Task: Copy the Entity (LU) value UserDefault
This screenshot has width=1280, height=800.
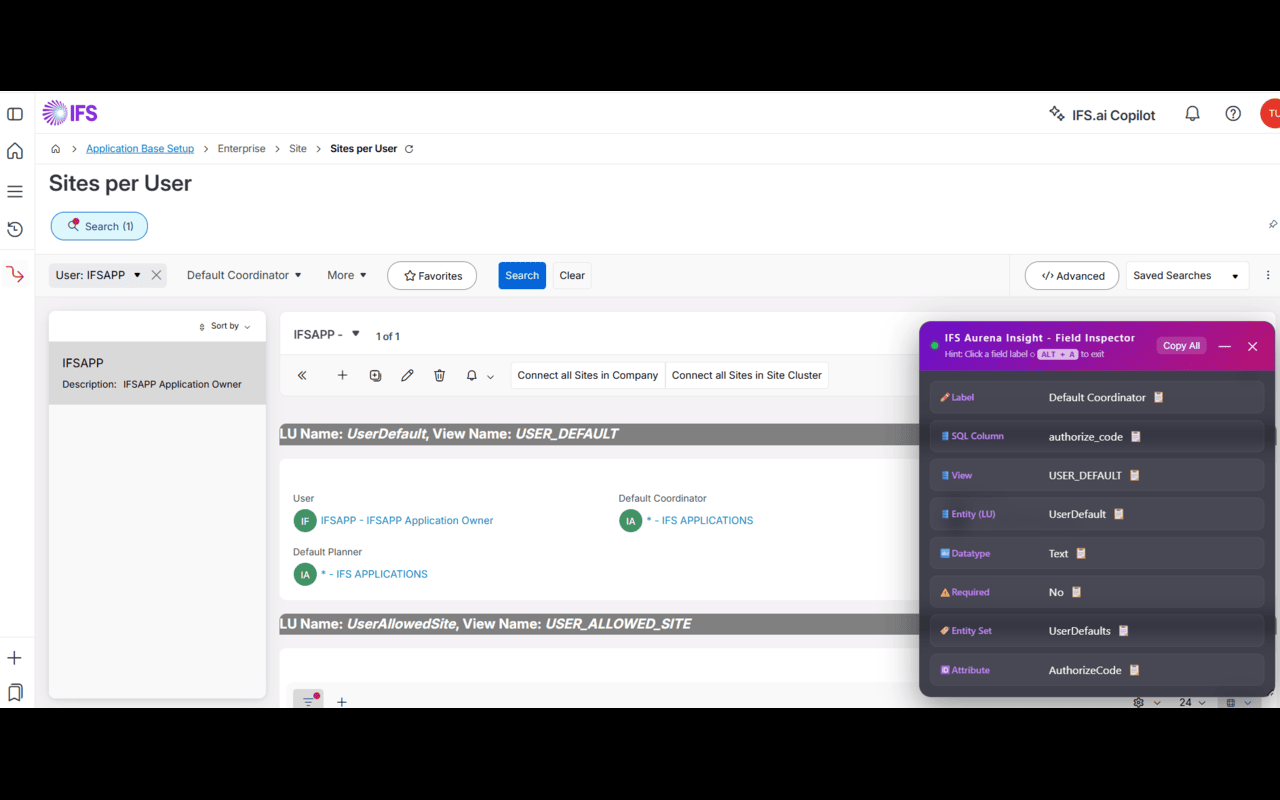Action: [1119, 514]
